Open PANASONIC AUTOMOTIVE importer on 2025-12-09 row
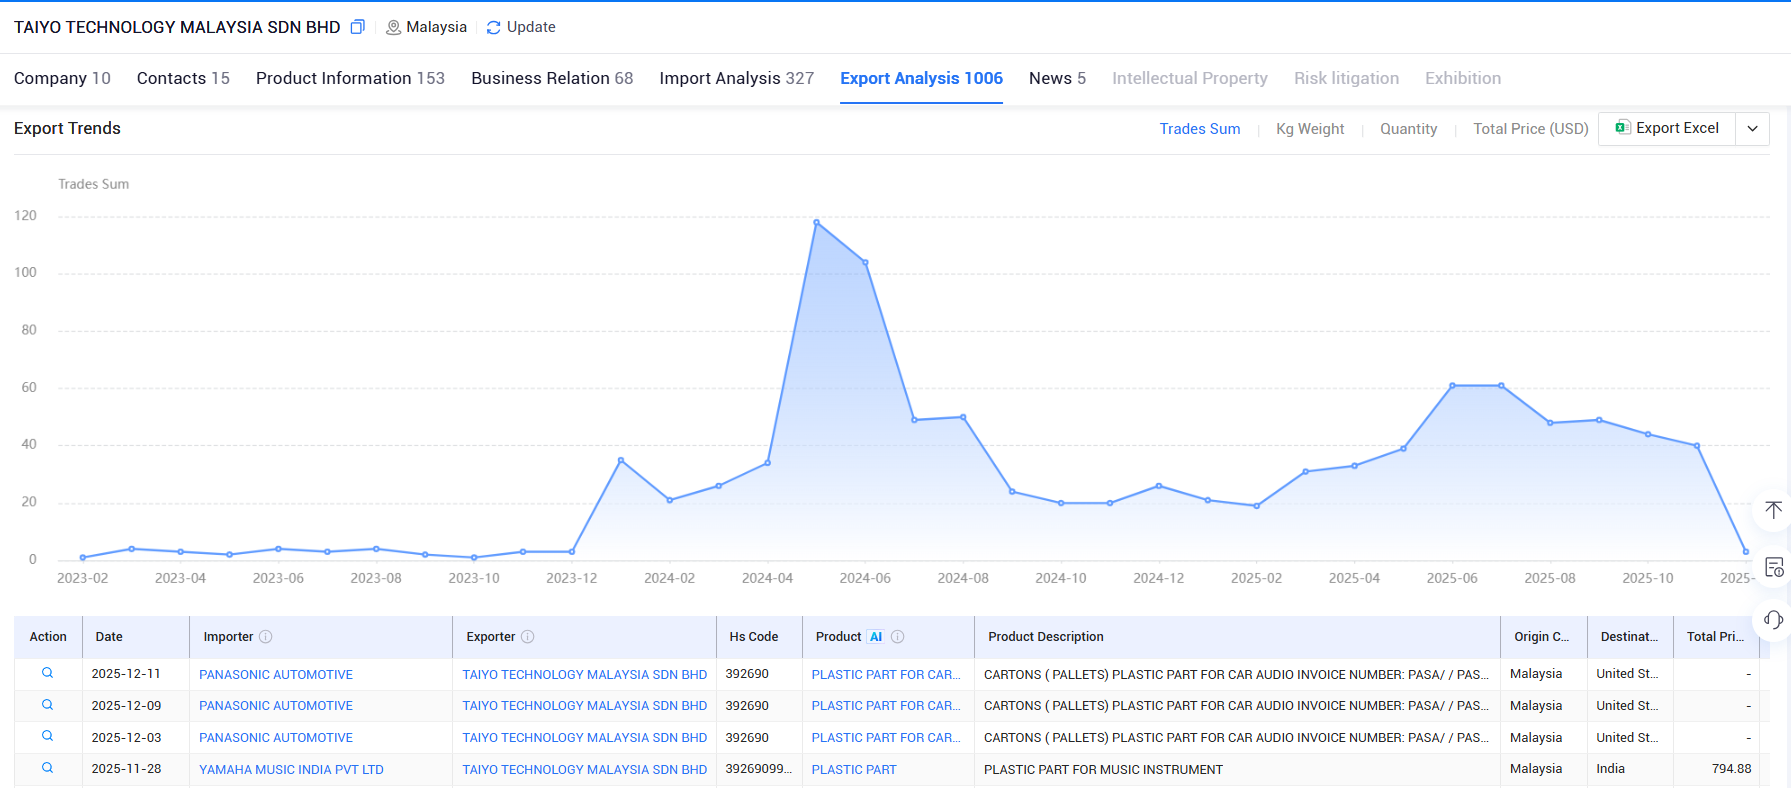 click(276, 706)
